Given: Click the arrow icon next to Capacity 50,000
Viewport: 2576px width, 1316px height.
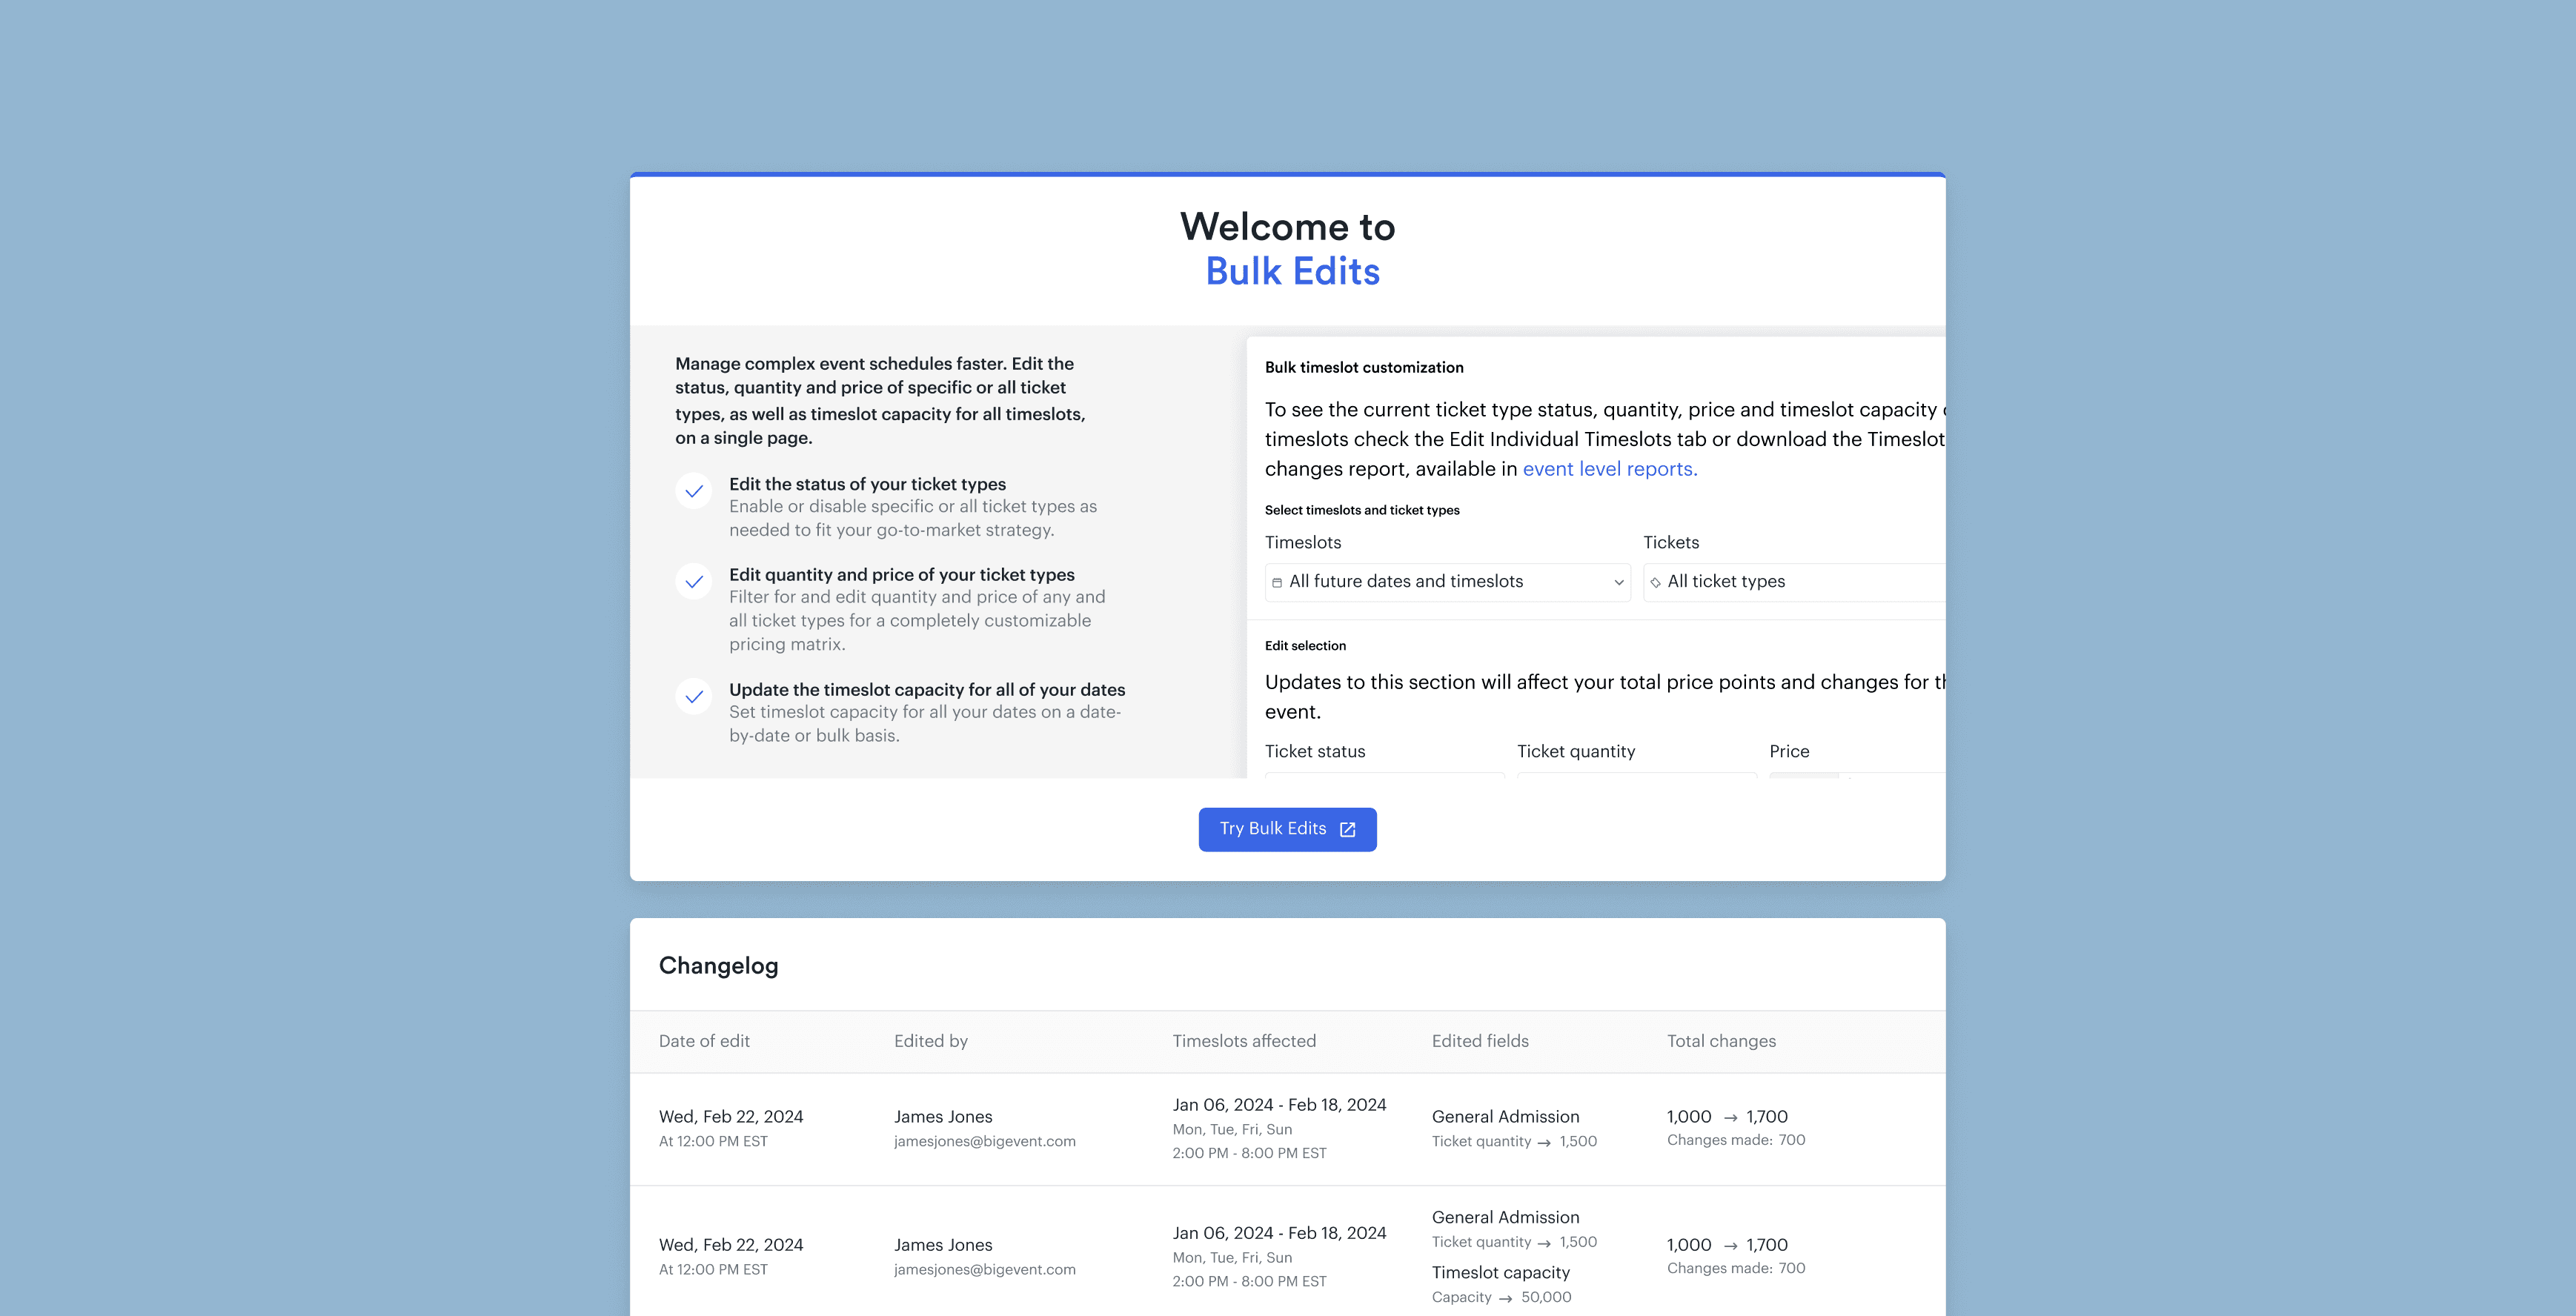Looking at the screenshot, I should point(1505,1298).
